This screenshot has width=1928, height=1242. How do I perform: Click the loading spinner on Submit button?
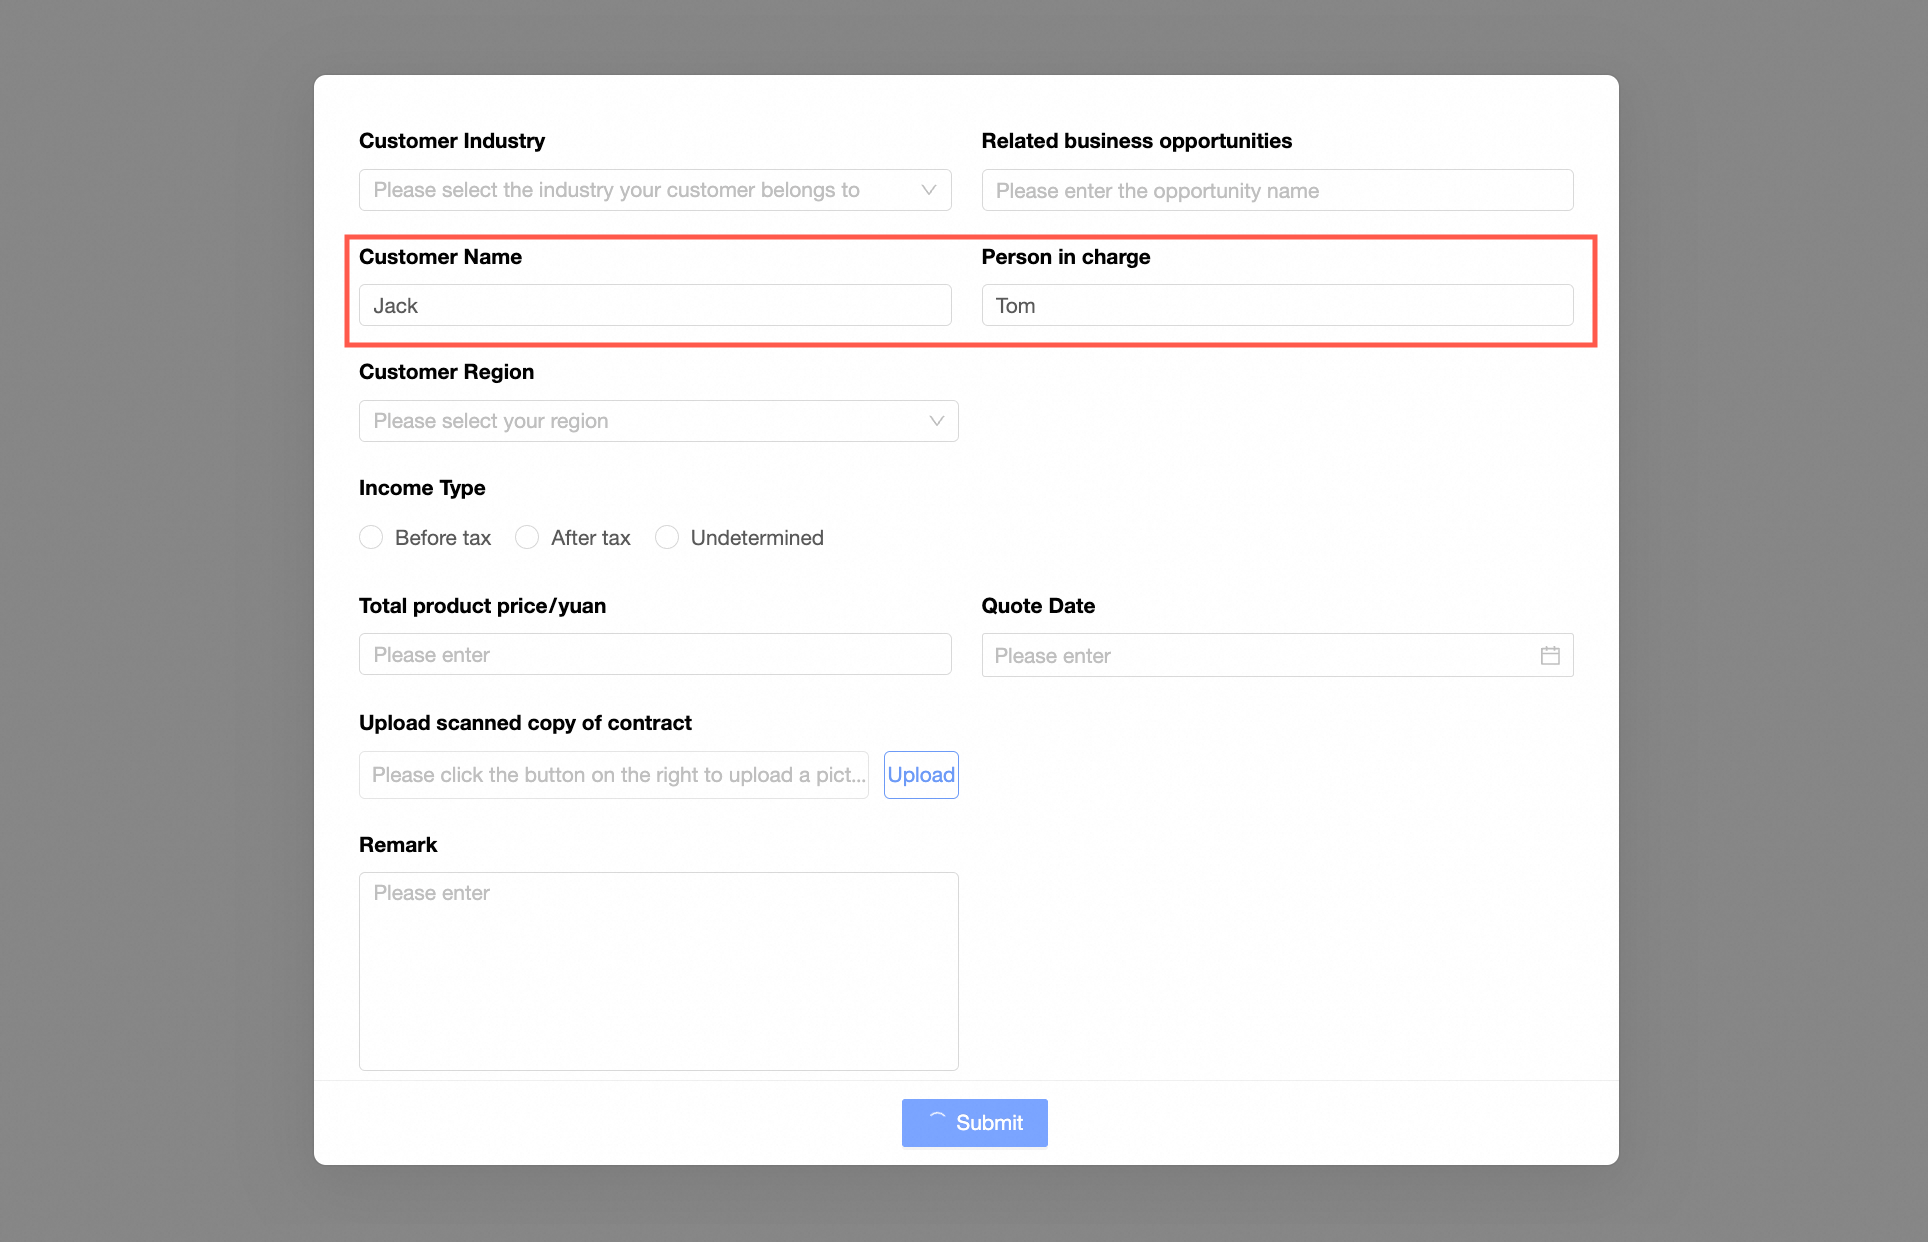[x=937, y=1120]
